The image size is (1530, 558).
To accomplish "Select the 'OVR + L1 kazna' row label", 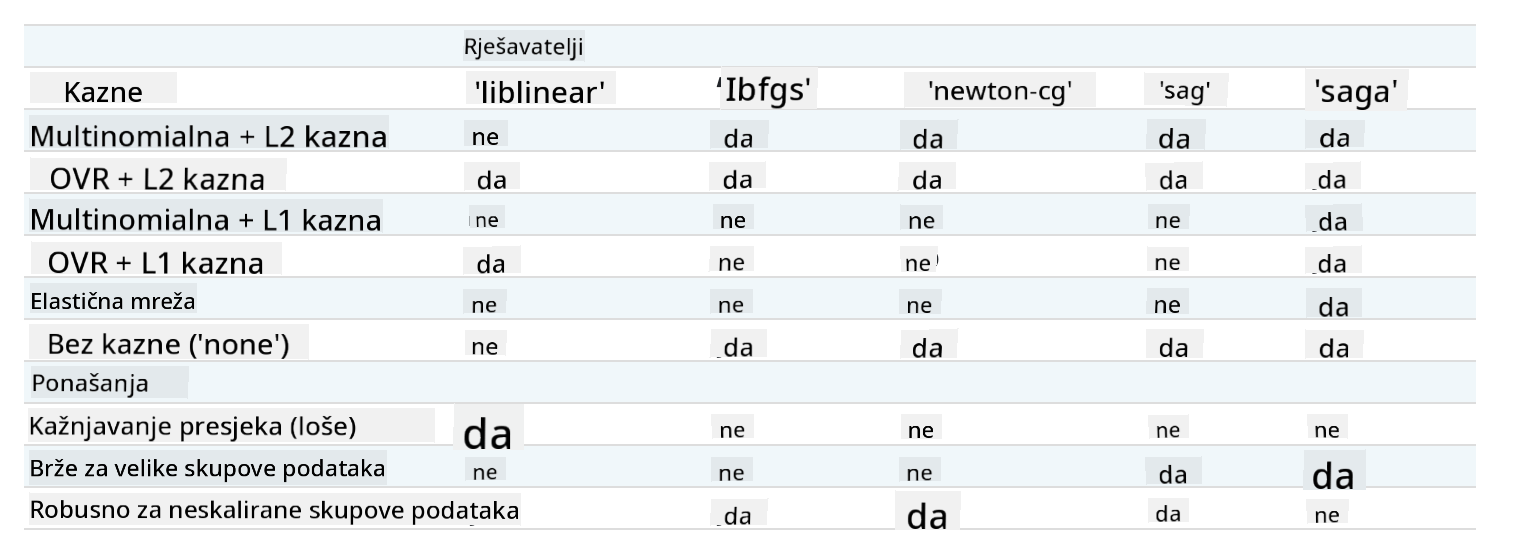I will pos(155,262).
